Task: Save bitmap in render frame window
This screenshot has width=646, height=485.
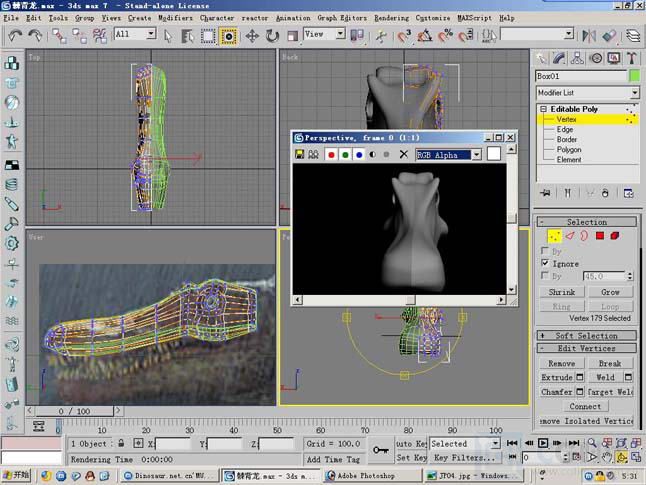Action: pos(300,154)
